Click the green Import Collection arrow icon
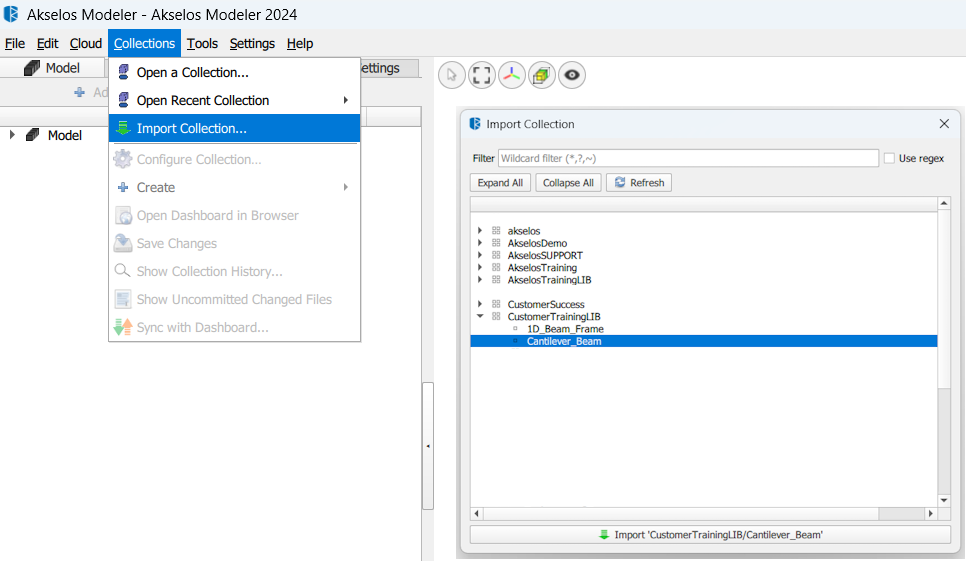This screenshot has width=966, height=561. pos(123,128)
